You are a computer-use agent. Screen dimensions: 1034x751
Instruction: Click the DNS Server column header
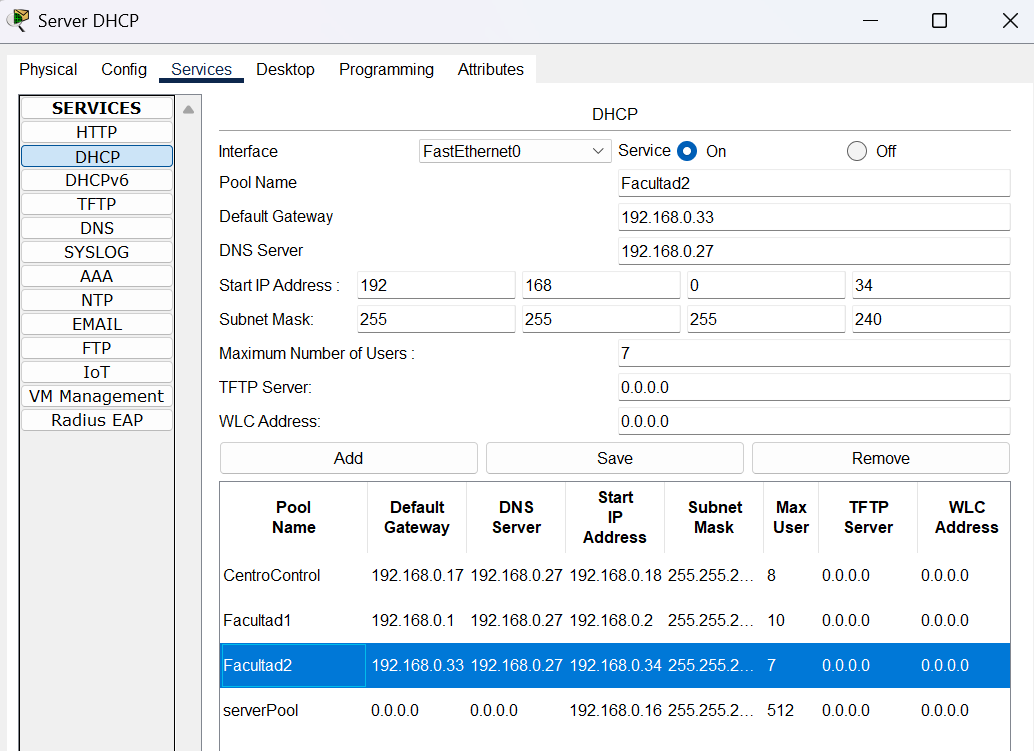516,518
